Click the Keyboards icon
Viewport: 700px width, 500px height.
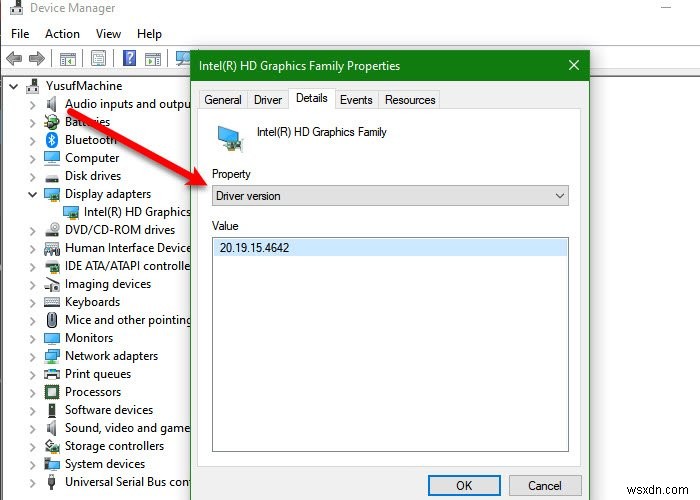coord(52,302)
